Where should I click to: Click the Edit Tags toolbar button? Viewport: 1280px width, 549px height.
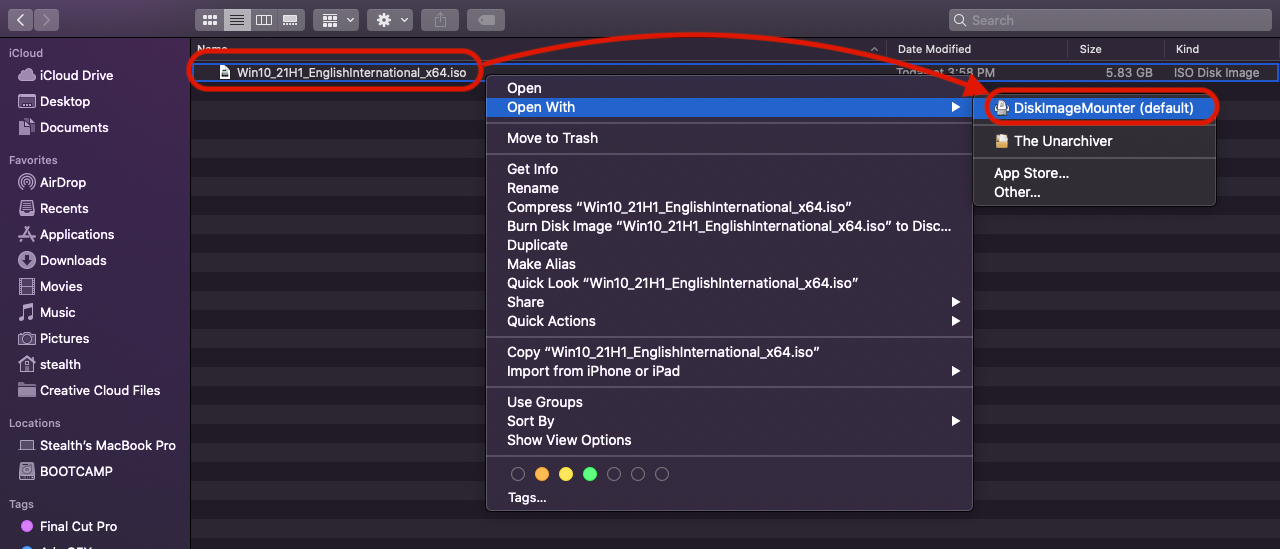coord(485,19)
